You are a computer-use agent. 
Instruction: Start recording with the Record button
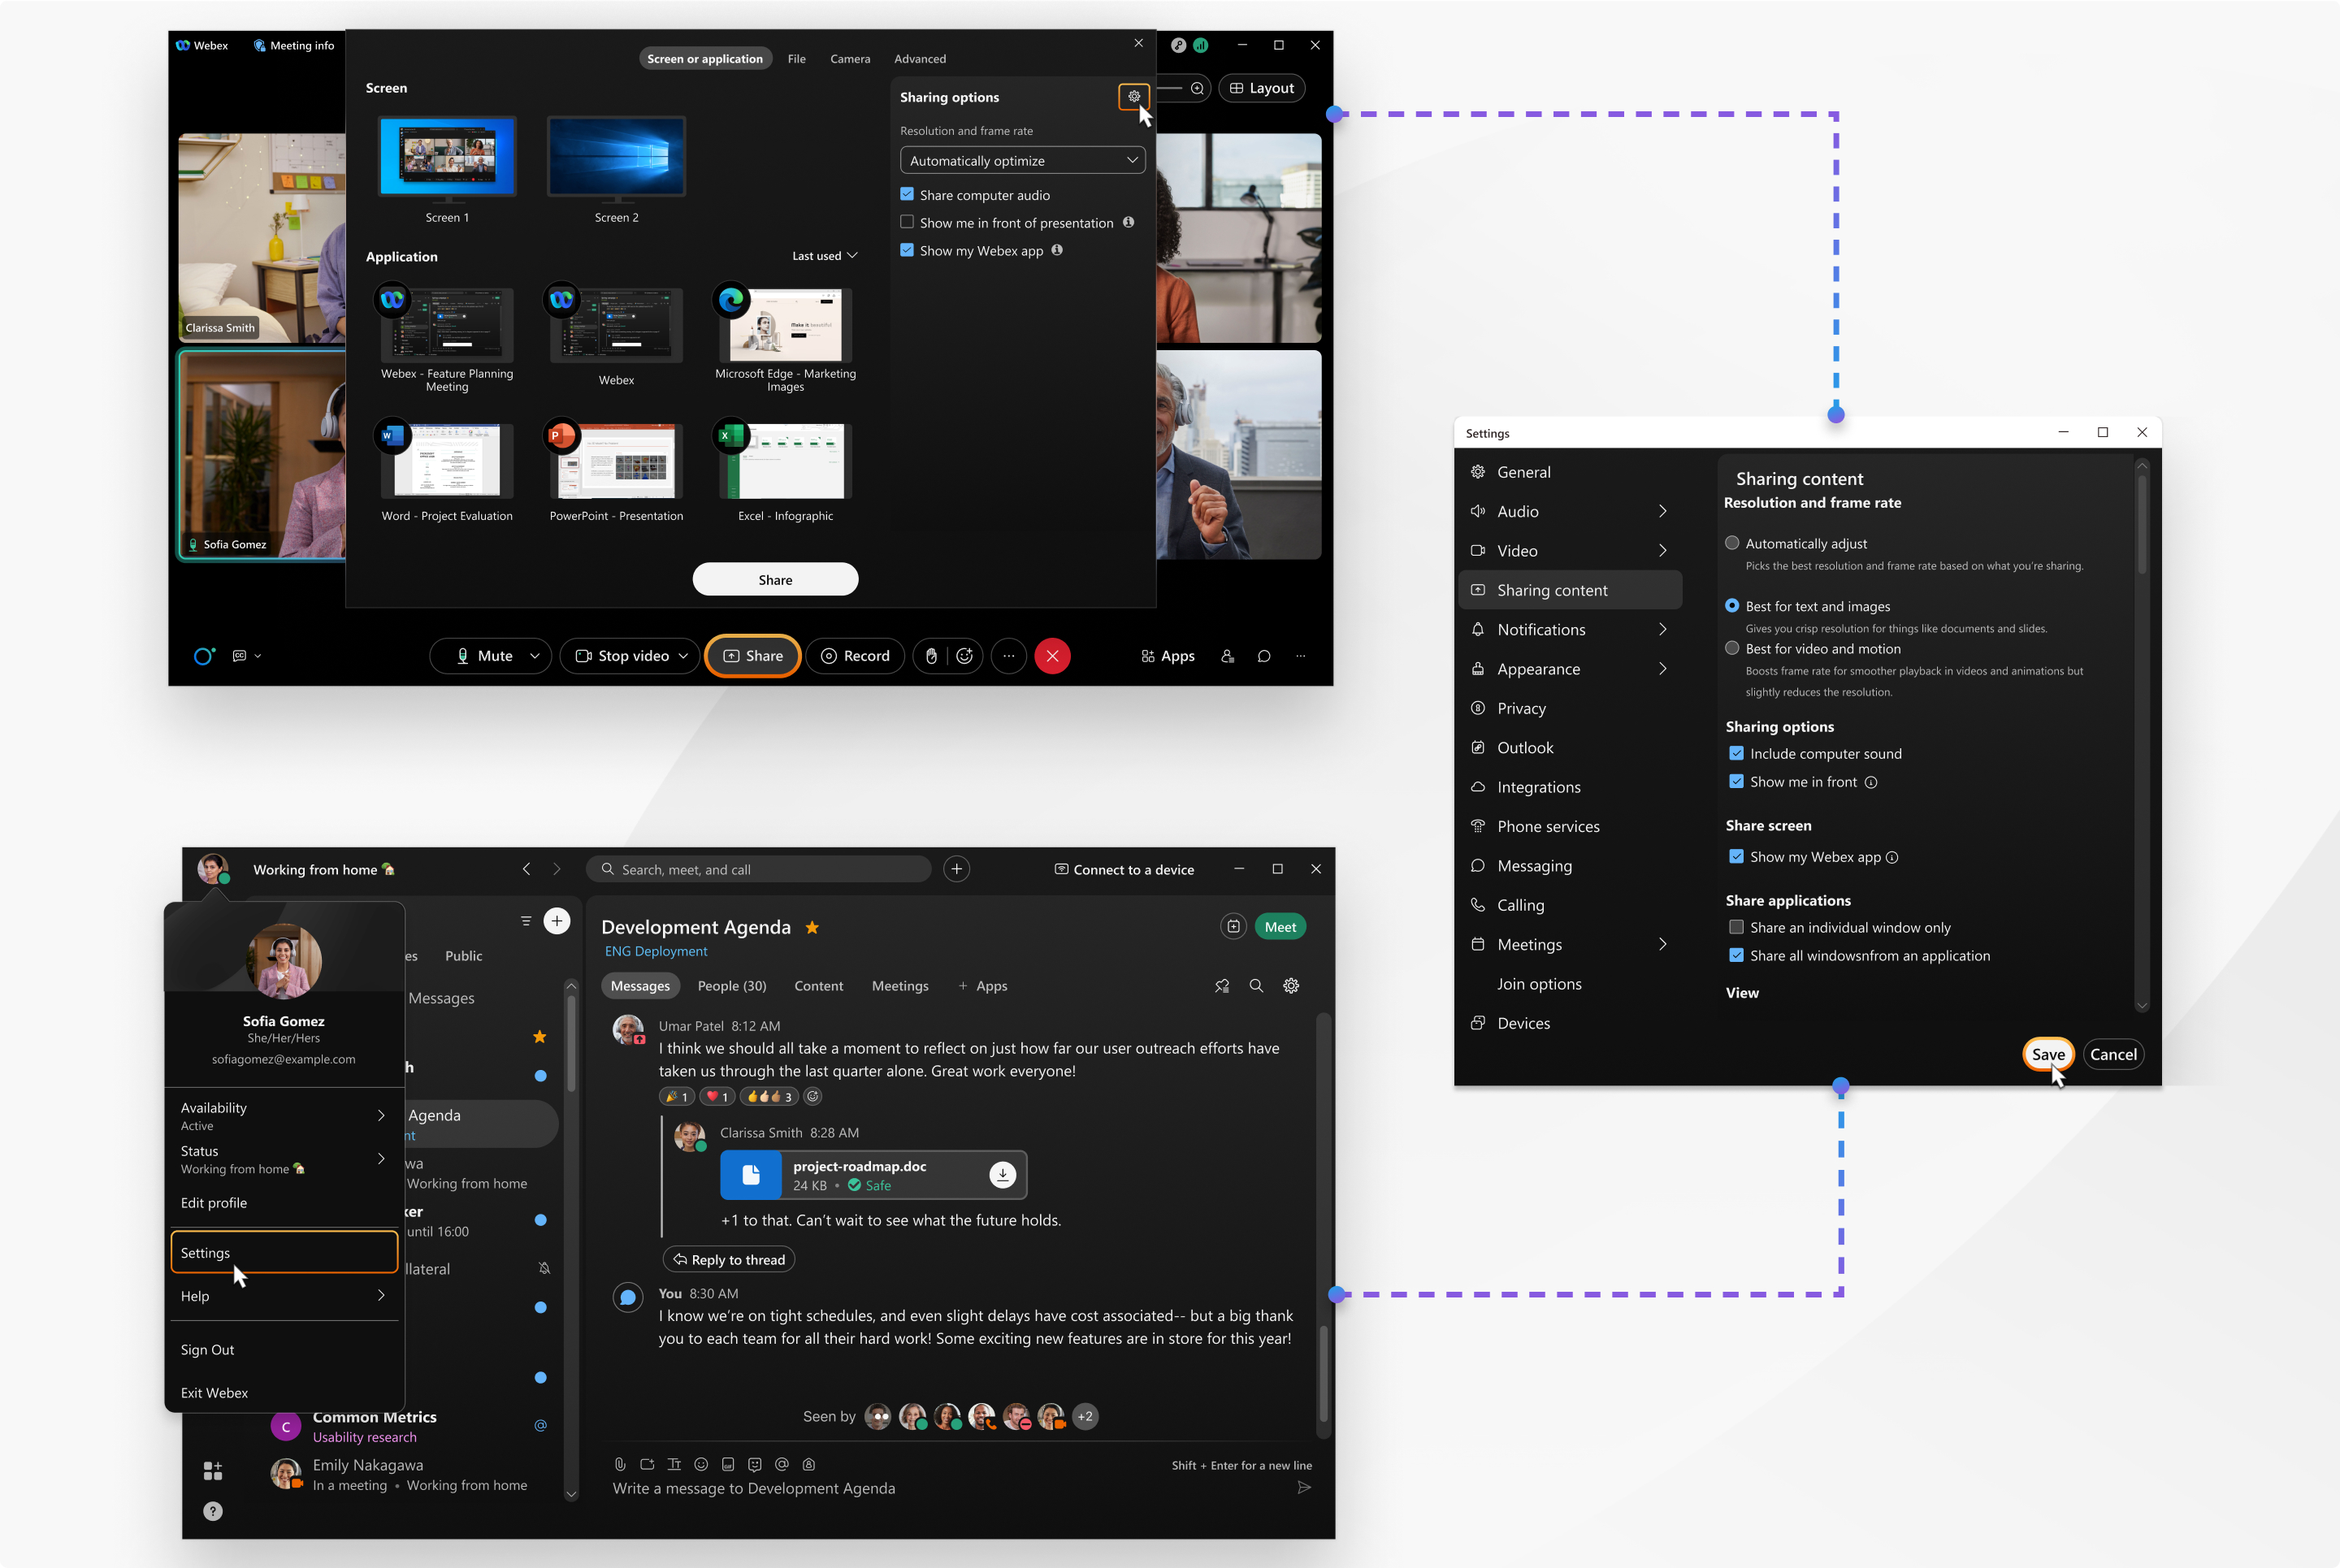point(855,656)
